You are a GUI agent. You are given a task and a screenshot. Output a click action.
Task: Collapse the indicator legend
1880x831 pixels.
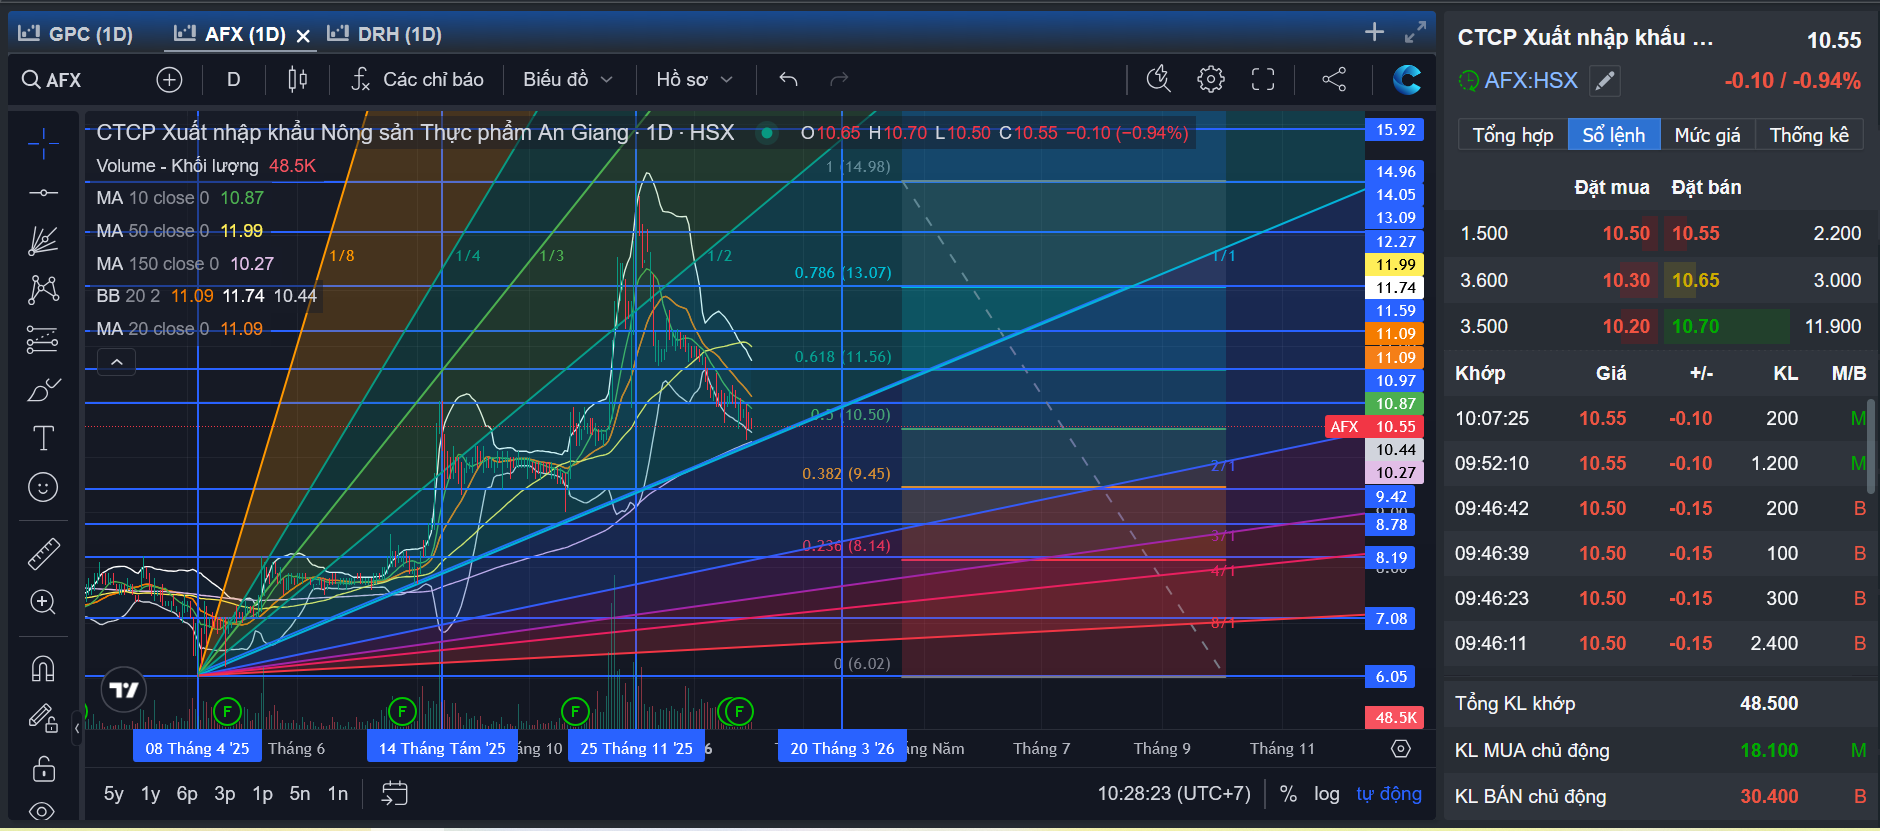click(117, 362)
